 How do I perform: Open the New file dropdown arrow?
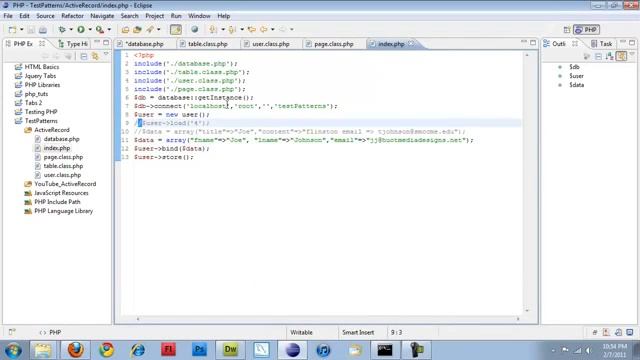point(22,29)
